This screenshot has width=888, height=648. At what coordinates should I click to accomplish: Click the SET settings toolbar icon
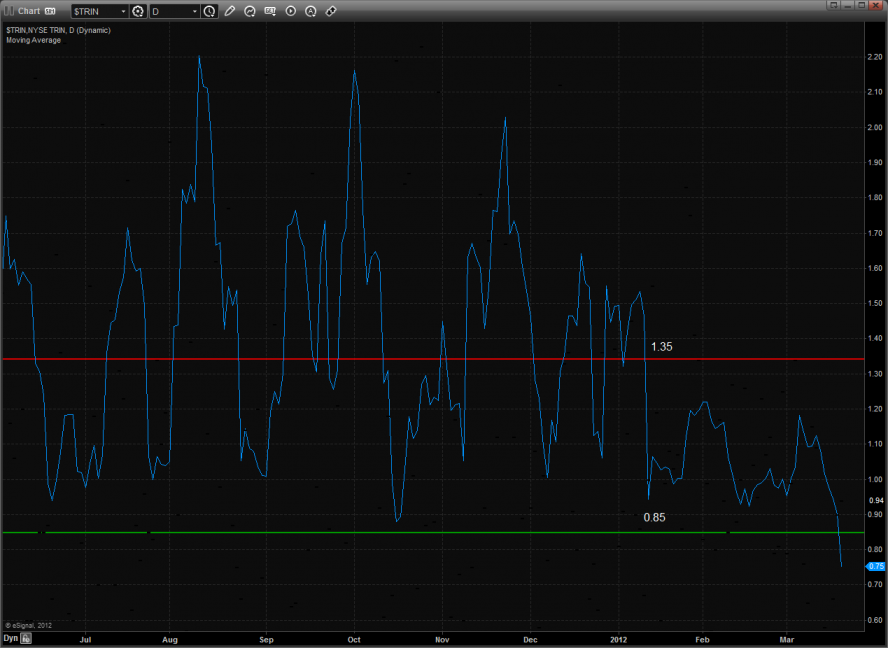coord(271,11)
